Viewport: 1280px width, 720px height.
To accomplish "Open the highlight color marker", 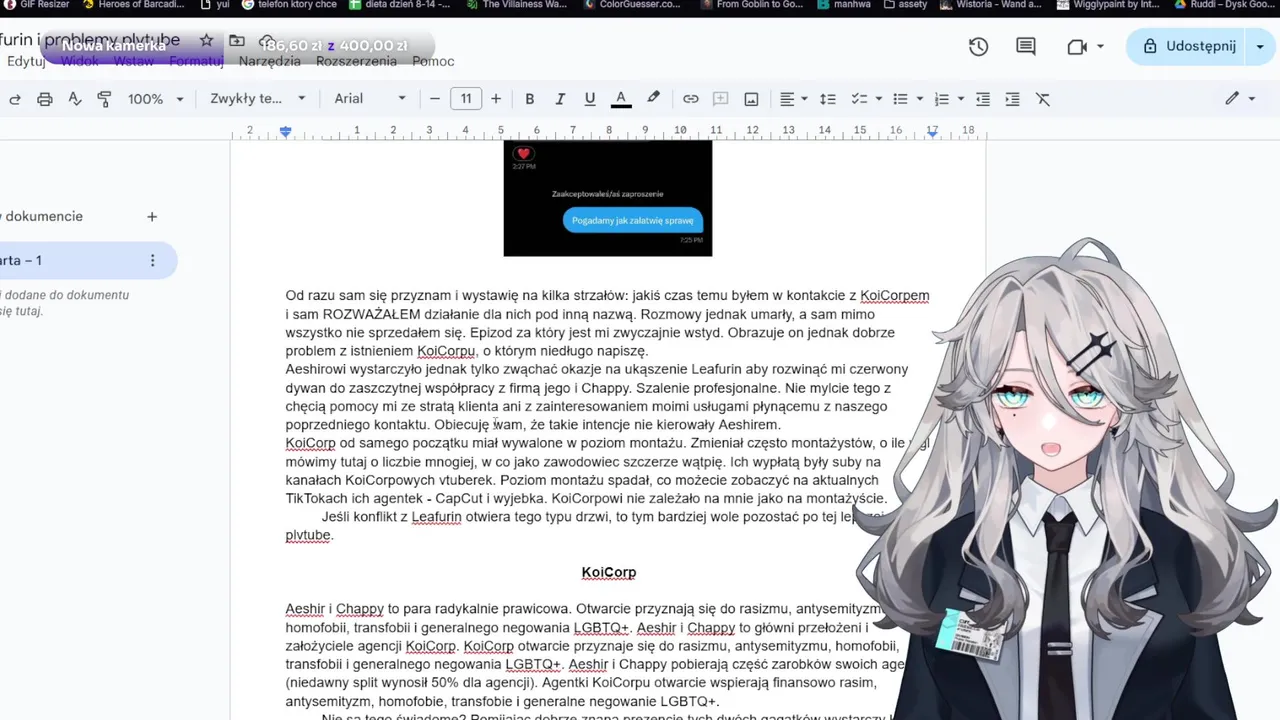I will tap(653, 98).
